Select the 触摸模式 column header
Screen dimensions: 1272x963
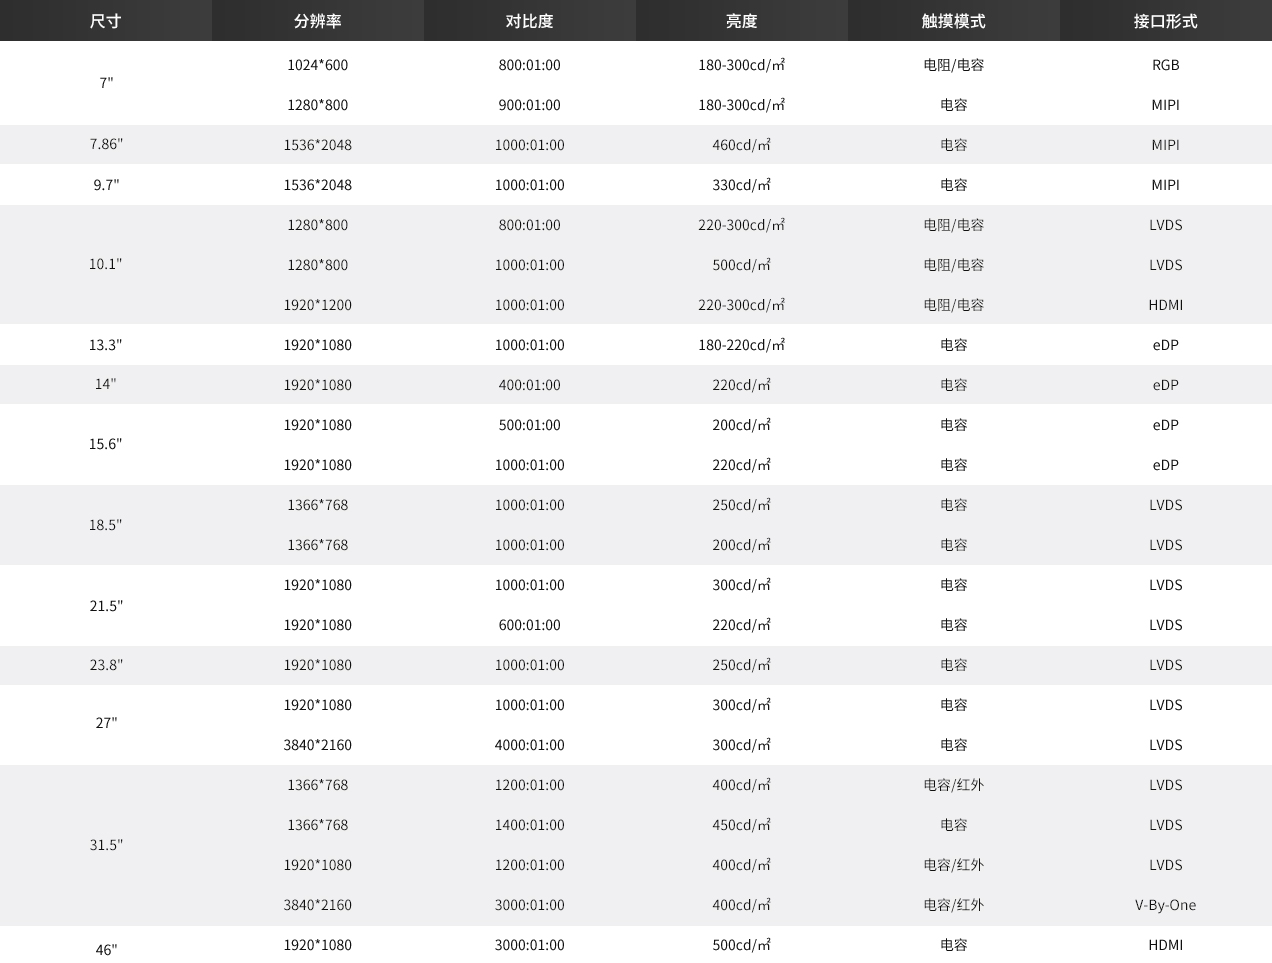point(954,21)
